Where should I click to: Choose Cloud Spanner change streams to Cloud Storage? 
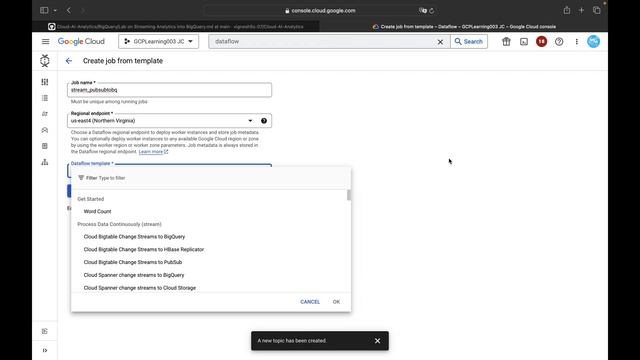(x=140, y=288)
